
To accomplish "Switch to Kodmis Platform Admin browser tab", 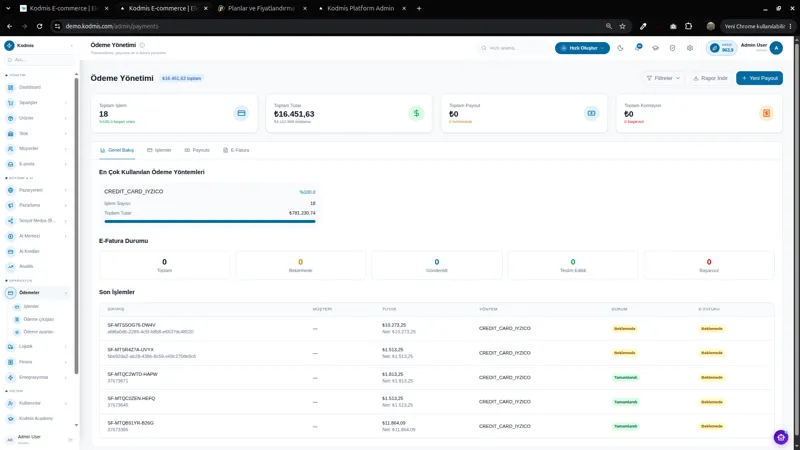I will pyautogui.click(x=360, y=8).
